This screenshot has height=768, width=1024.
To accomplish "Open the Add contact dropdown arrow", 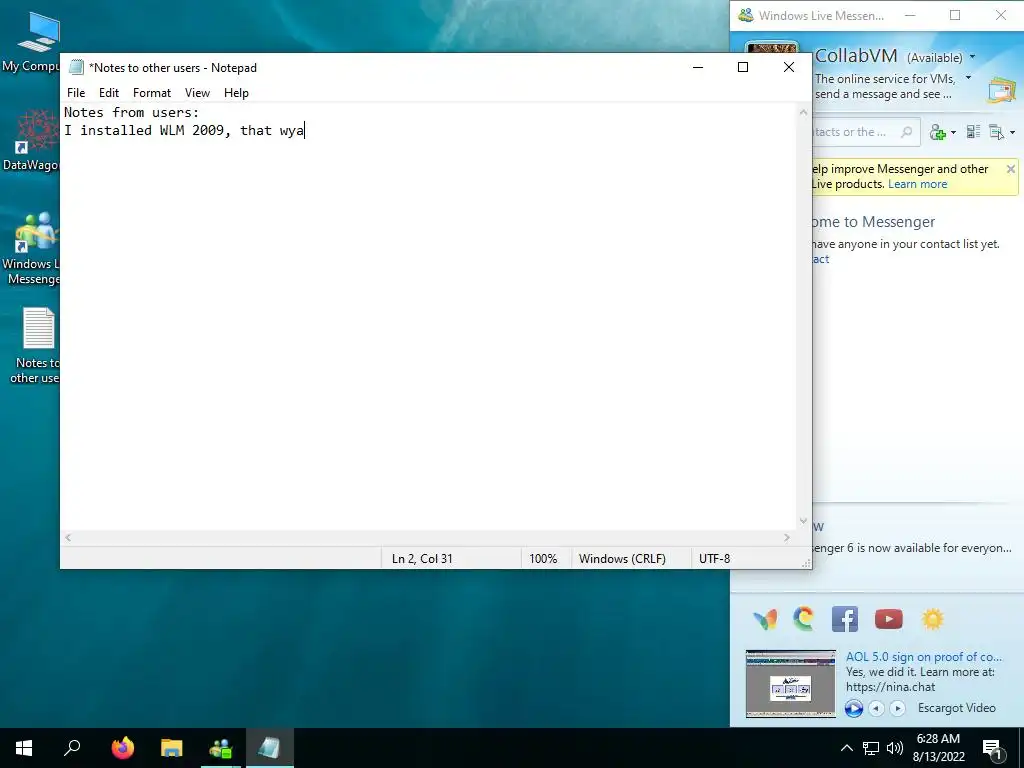I will coord(953,133).
